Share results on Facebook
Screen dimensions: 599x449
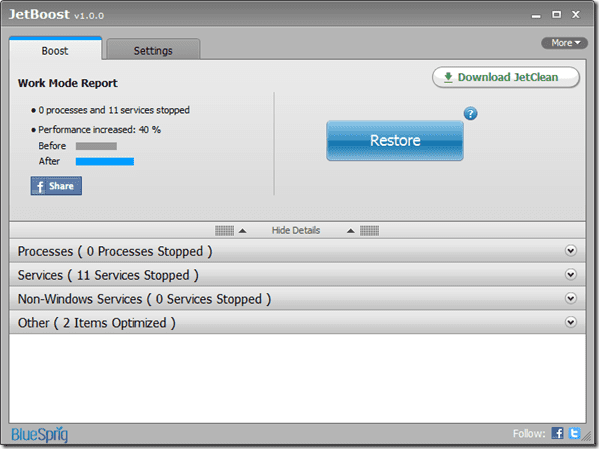56,186
